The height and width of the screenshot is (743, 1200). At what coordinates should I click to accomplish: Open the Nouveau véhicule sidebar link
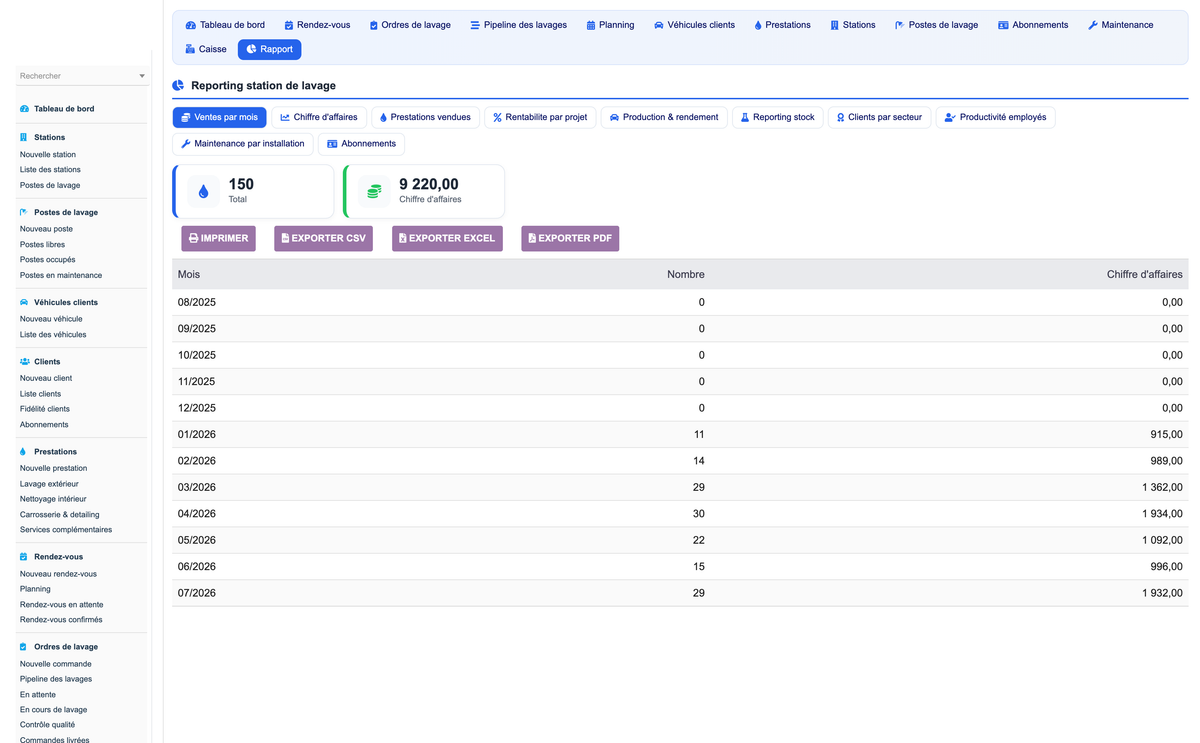pos(51,319)
